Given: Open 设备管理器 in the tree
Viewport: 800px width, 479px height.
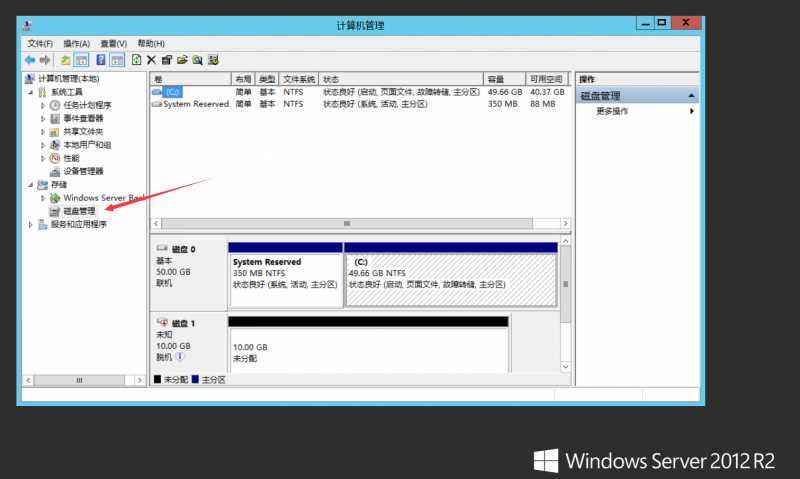Looking at the screenshot, I should [x=83, y=171].
